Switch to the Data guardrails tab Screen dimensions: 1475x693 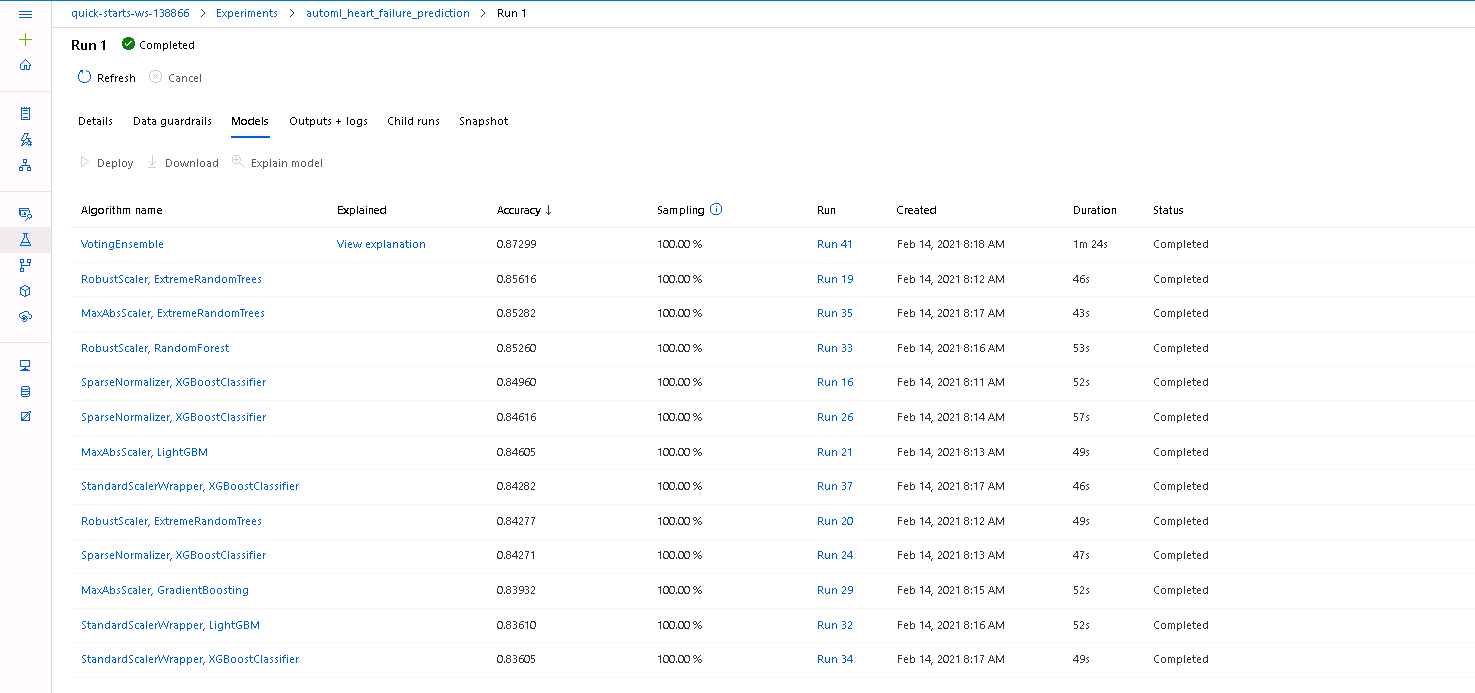point(171,121)
